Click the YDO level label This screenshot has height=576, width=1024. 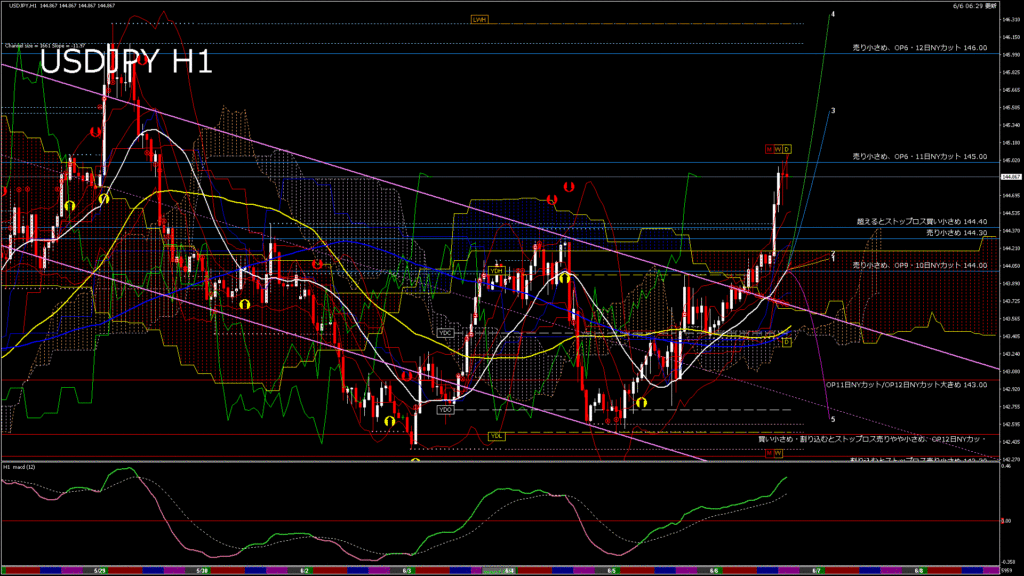coord(445,409)
